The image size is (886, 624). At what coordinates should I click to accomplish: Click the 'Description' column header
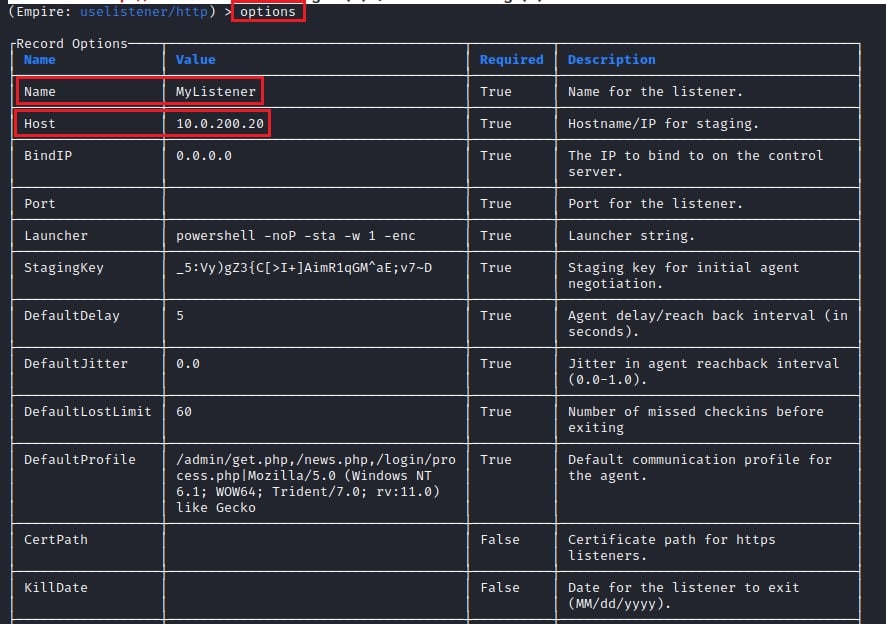[x=611, y=59]
